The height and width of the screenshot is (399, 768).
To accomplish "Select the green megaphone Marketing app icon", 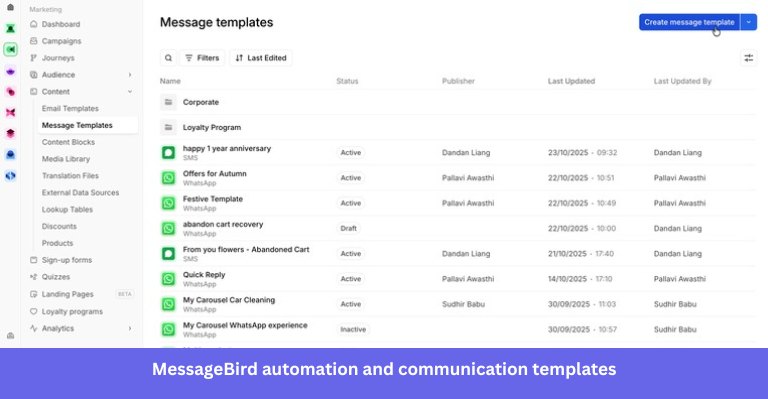I will pyautogui.click(x=10, y=49).
